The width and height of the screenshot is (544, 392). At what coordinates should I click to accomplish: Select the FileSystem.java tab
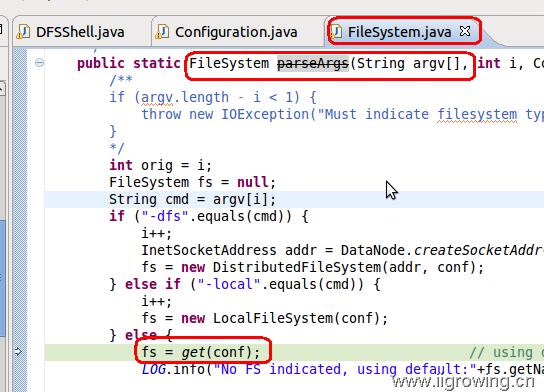(399, 32)
